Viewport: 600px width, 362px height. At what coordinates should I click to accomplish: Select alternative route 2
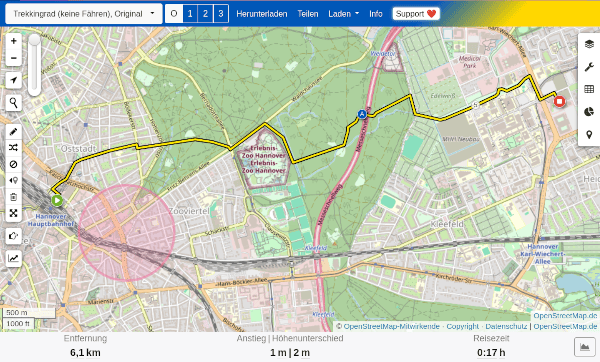coord(205,14)
